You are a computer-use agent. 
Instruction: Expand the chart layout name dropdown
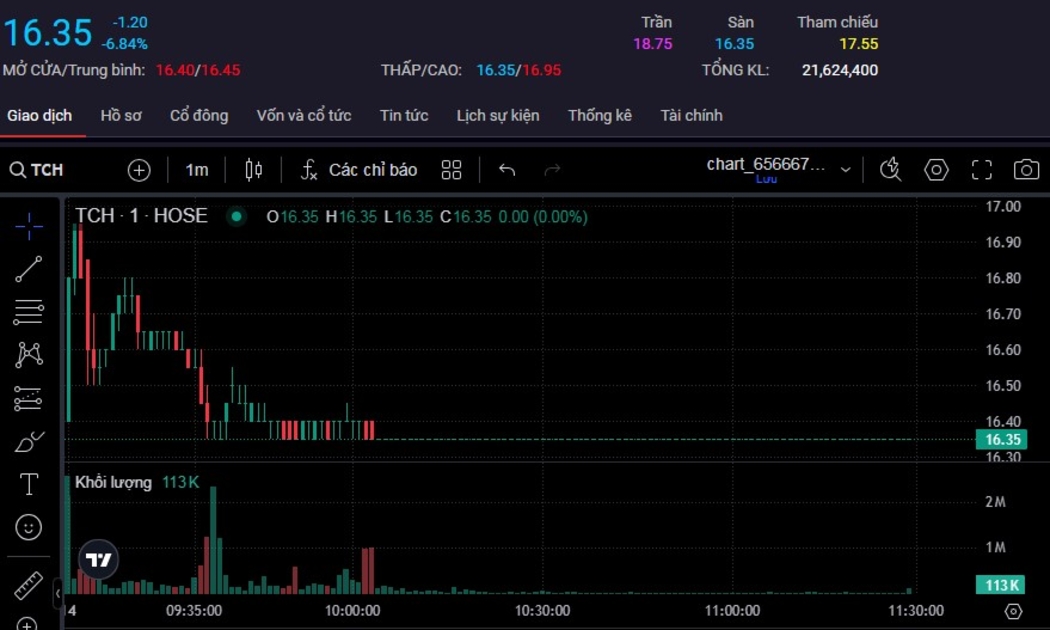coord(845,170)
